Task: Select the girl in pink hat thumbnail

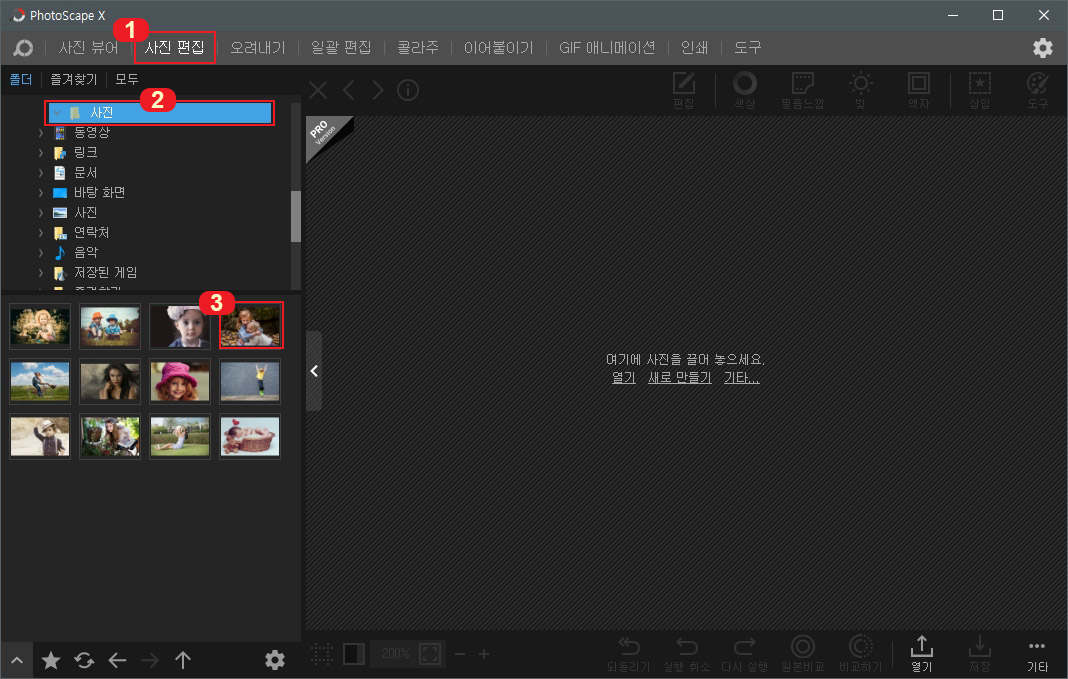Action: 180,381
